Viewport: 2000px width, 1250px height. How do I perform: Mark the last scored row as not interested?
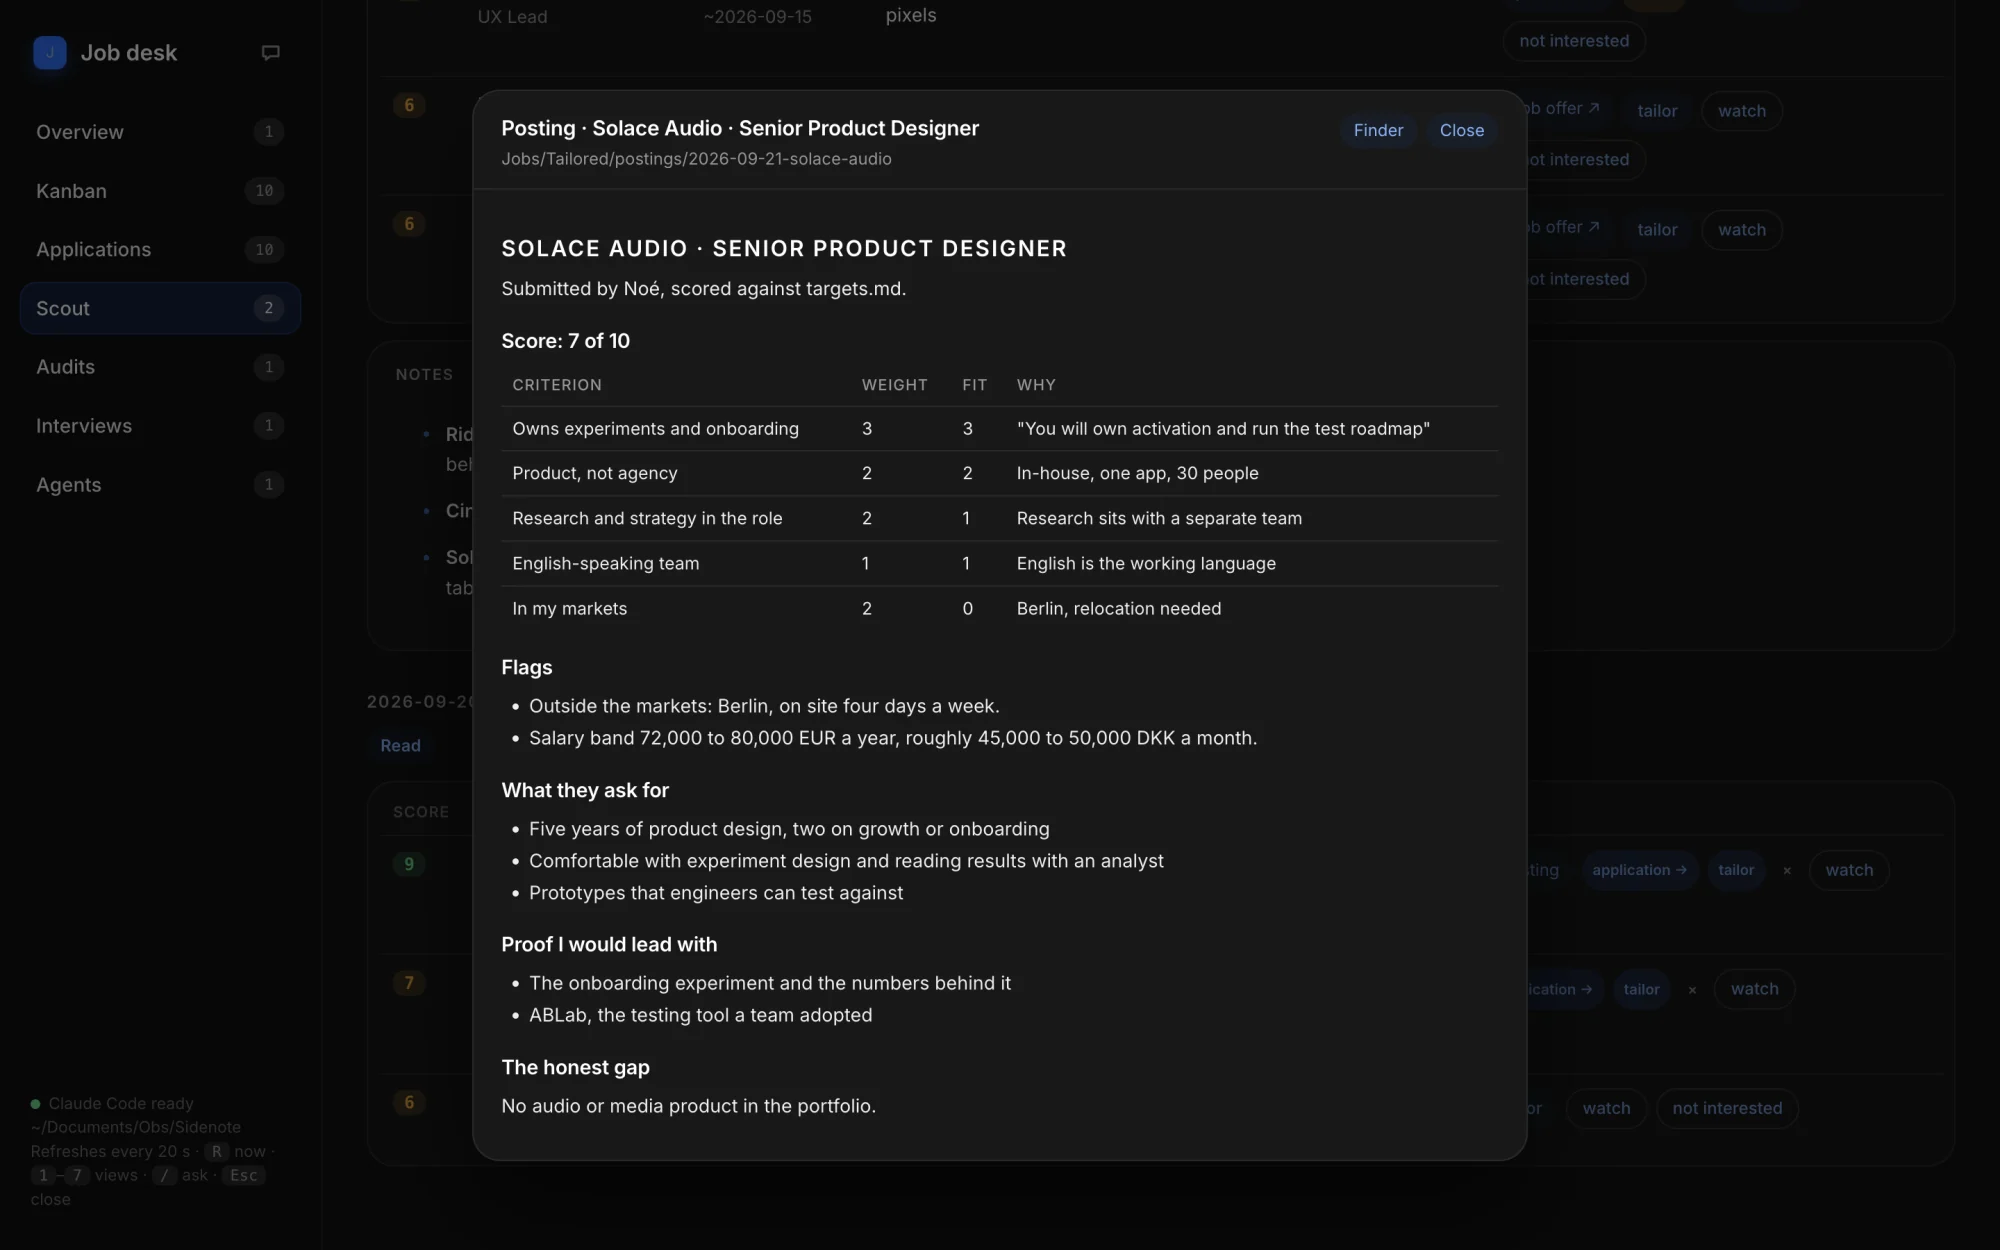(1727, 1108)
